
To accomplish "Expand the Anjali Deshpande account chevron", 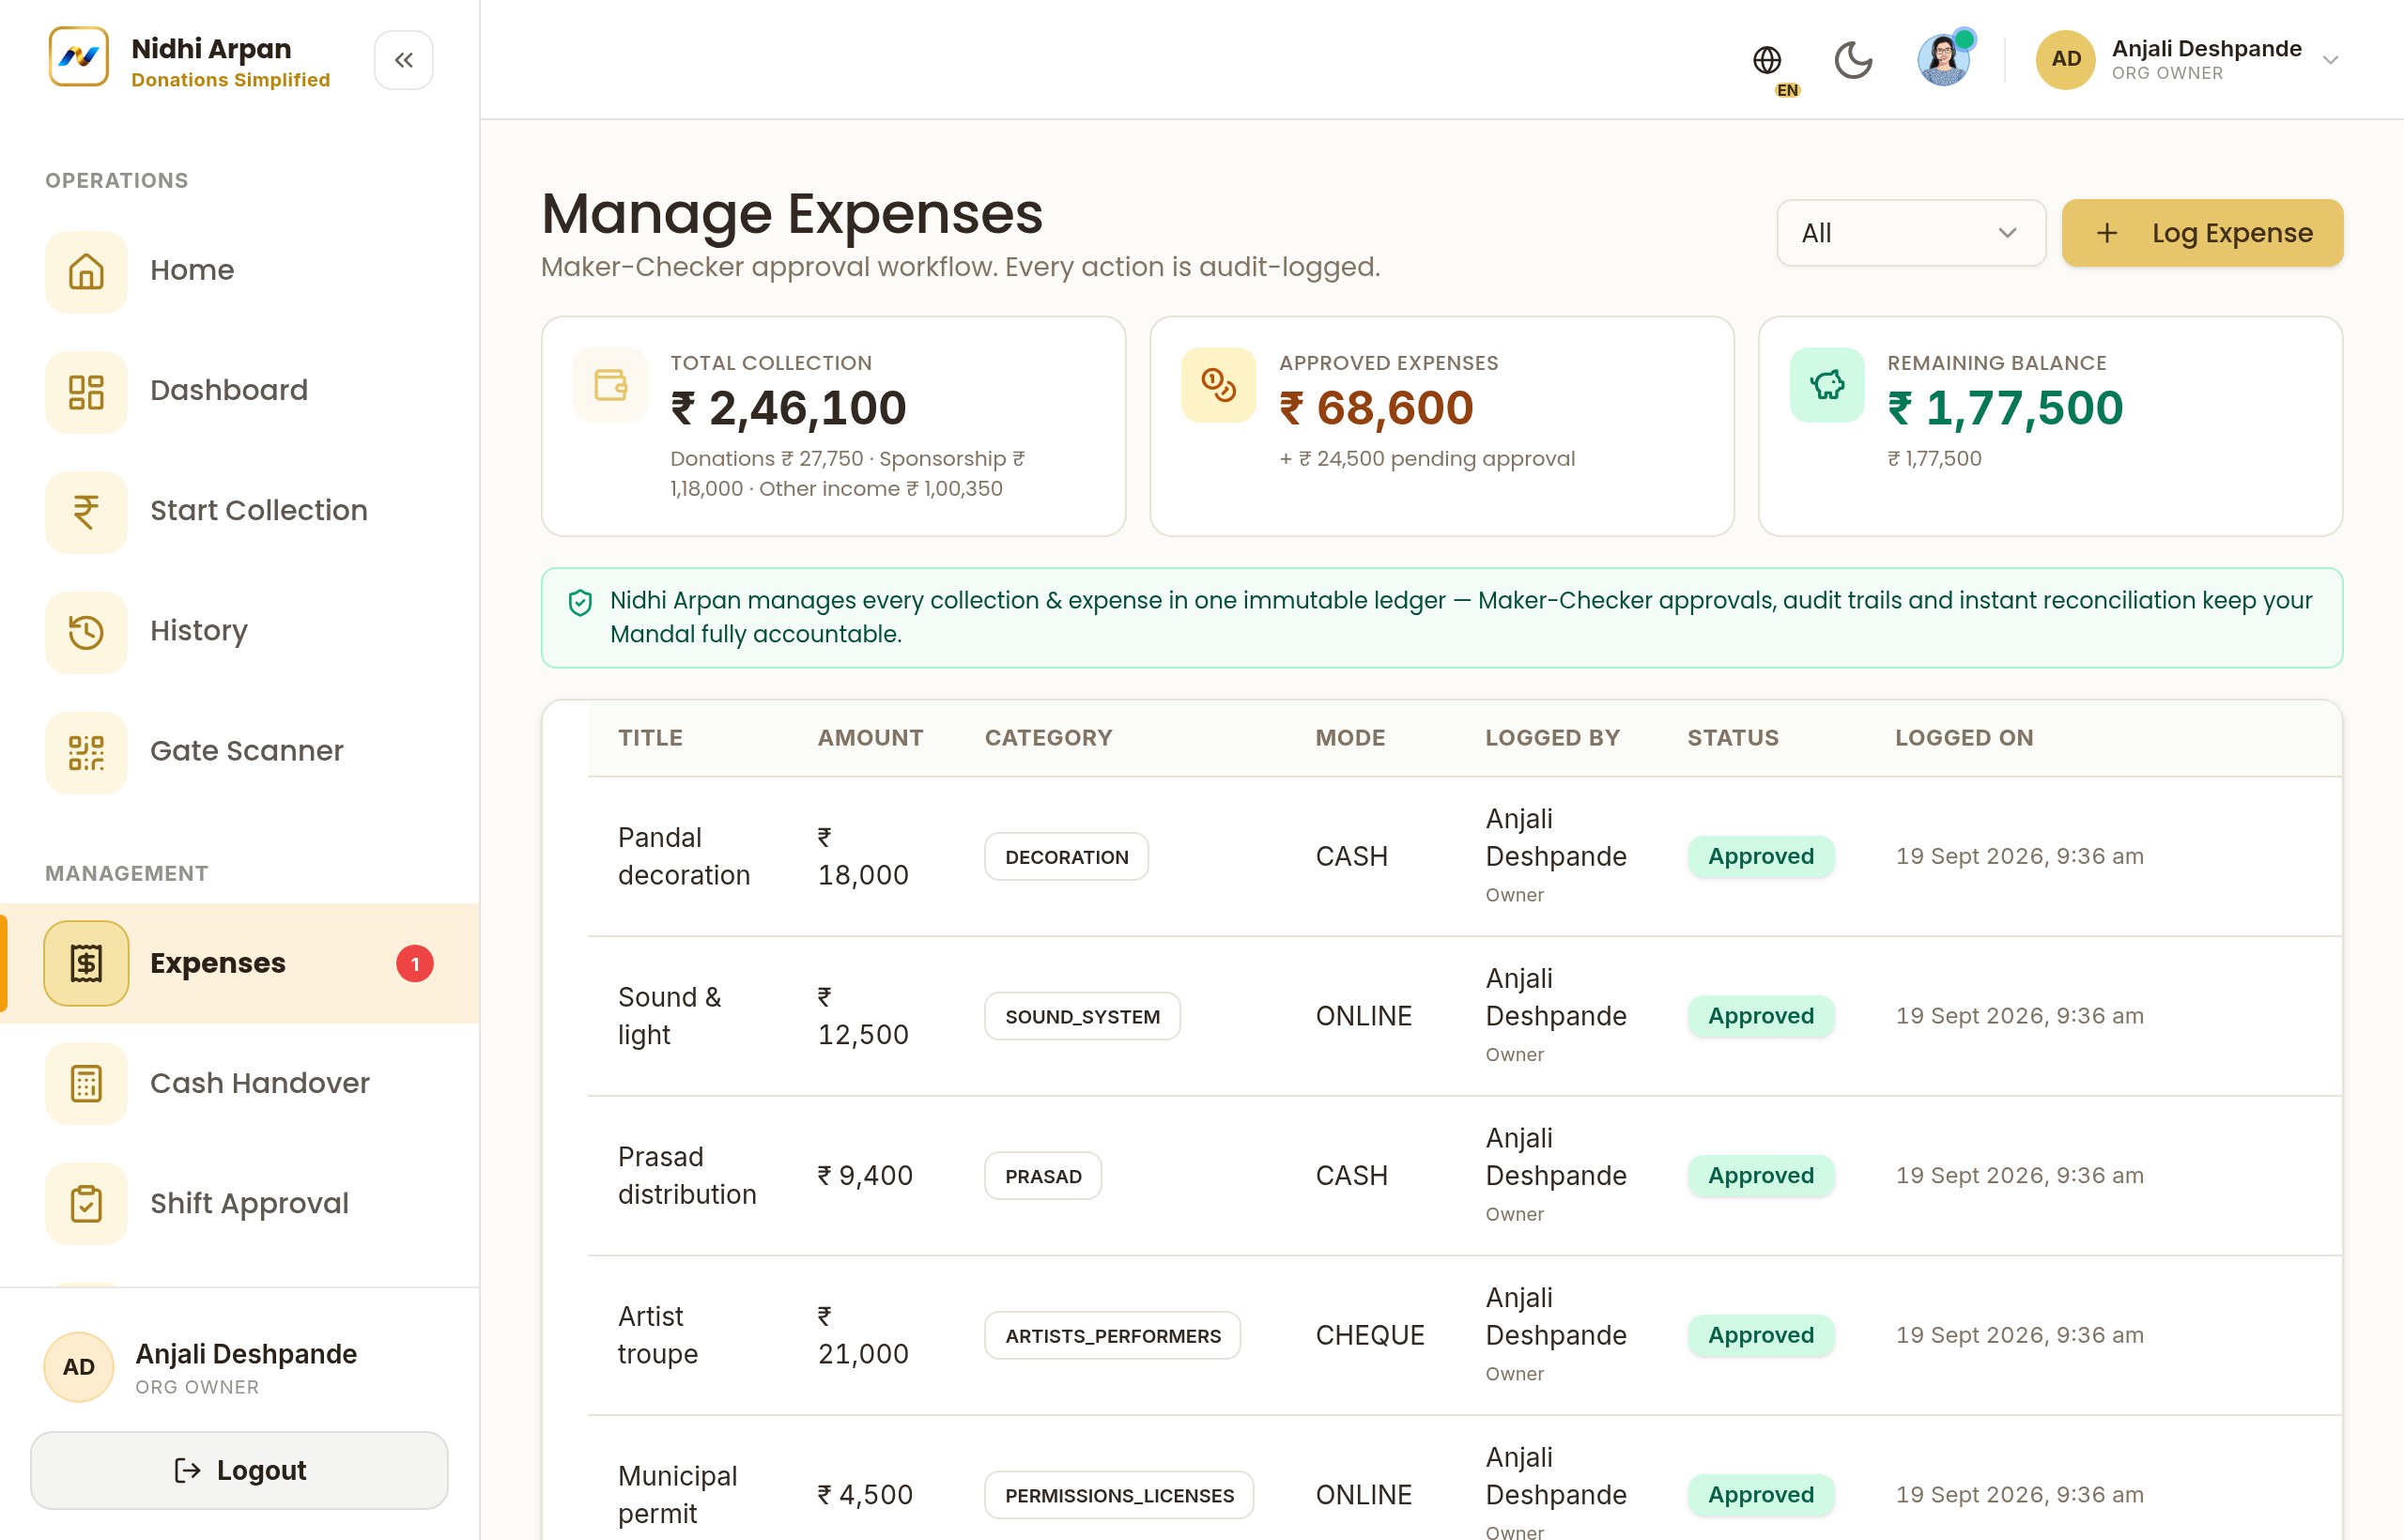I will point(2330,60).
